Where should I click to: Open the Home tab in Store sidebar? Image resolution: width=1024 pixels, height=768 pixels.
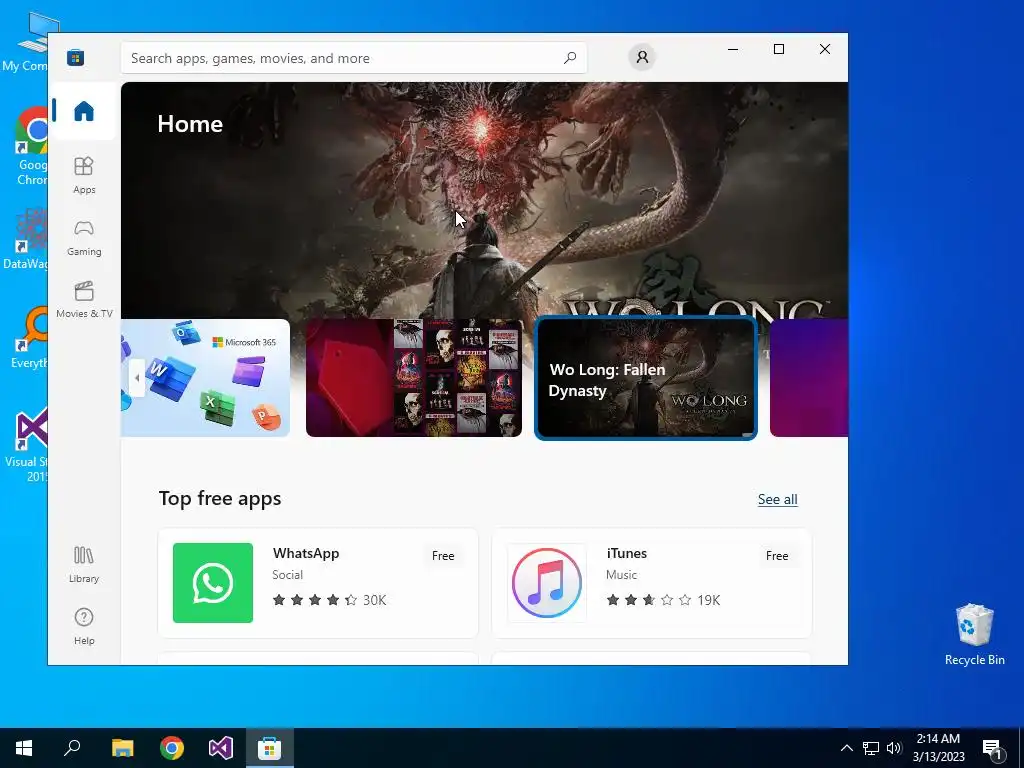(84, 111)
